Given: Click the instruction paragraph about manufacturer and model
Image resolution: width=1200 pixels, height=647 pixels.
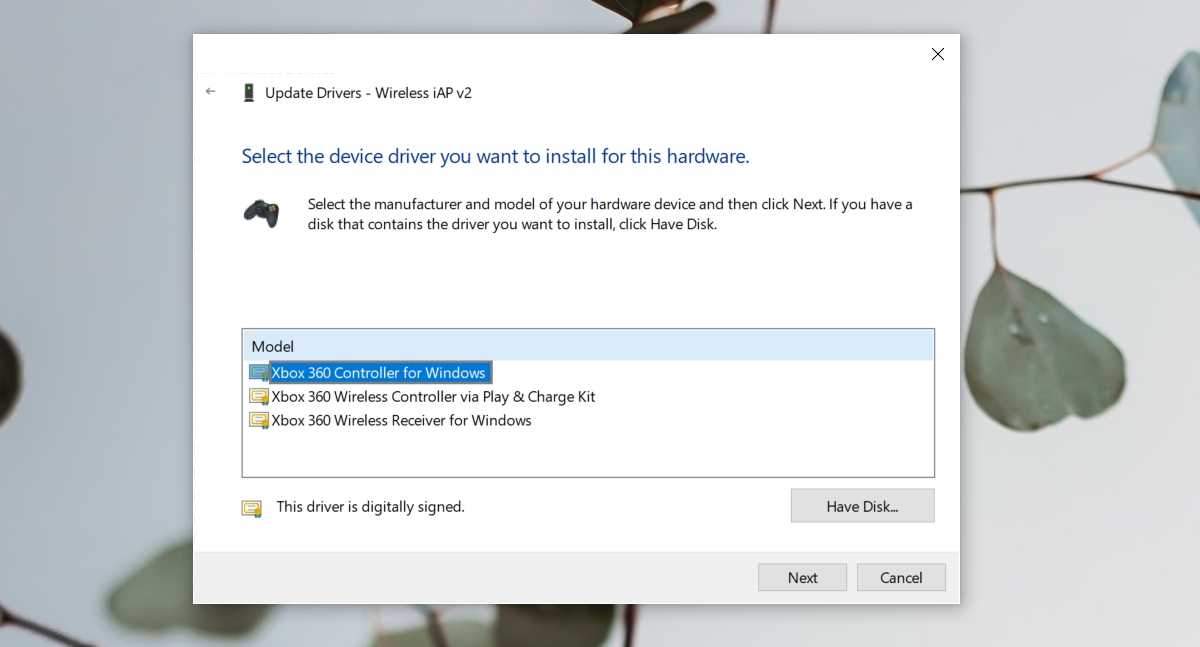Looking at the screenshot, I should click(x=609, y=214).
